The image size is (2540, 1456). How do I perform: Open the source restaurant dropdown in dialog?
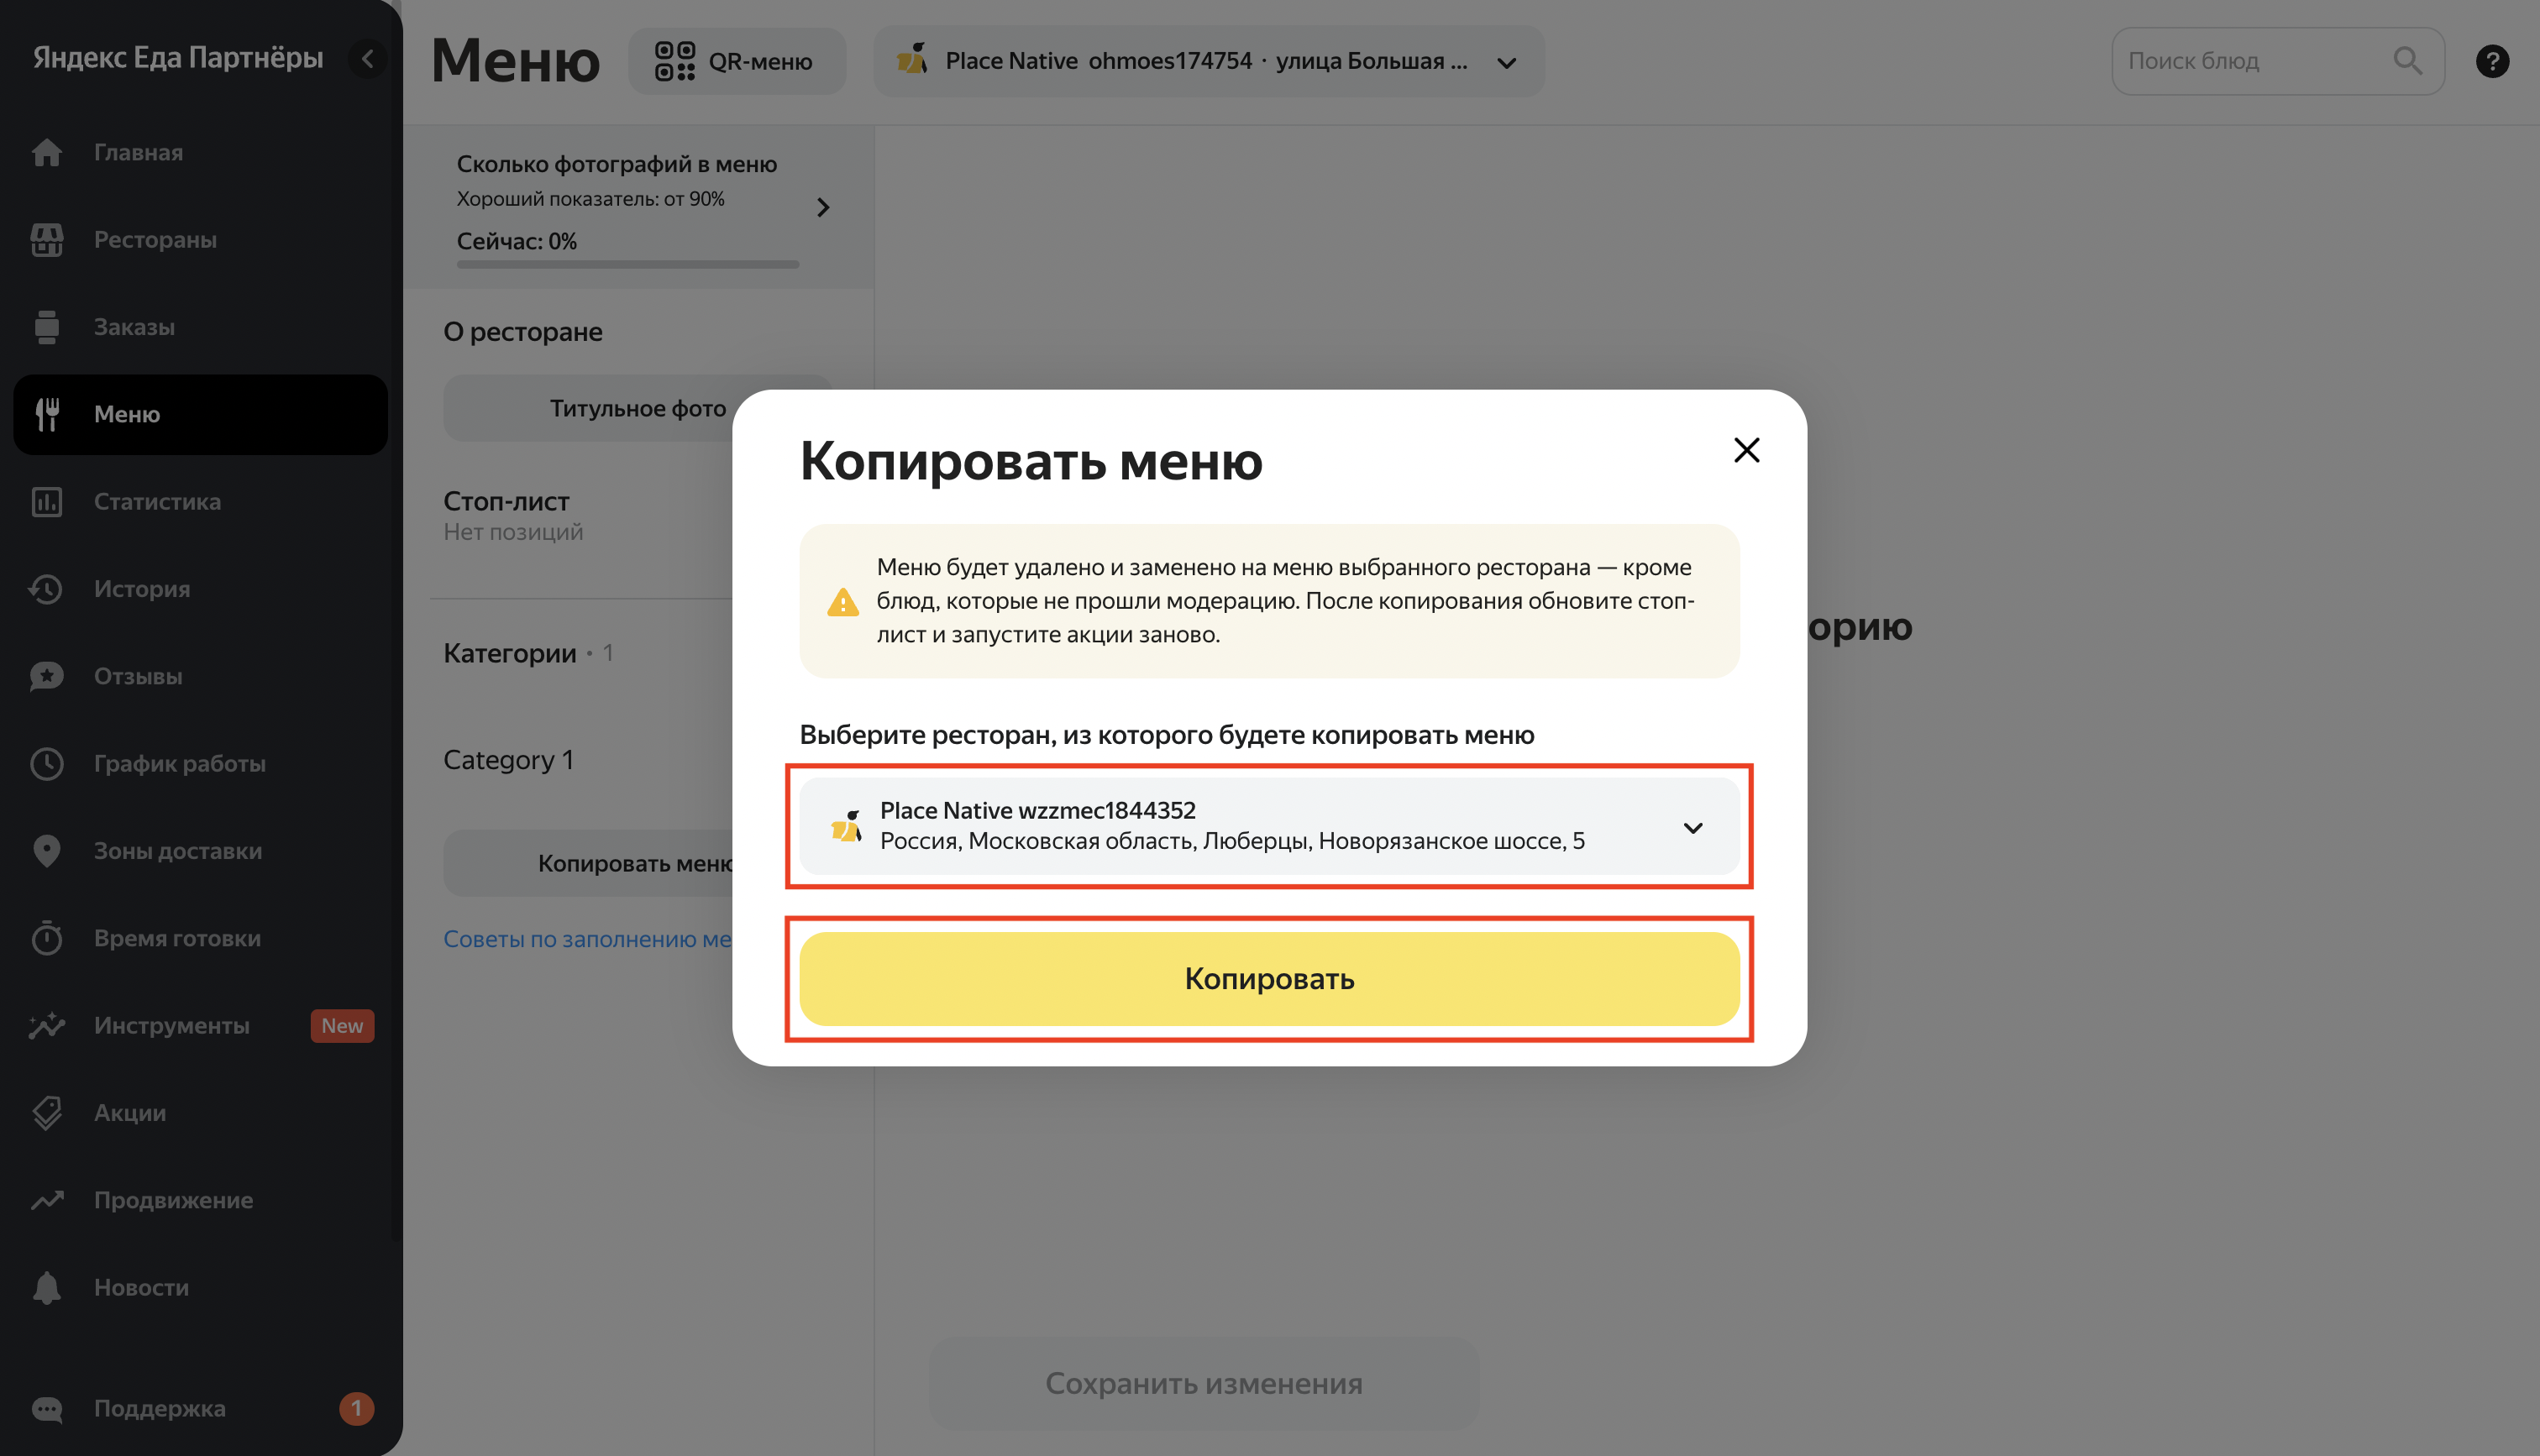pos(1269,826)
